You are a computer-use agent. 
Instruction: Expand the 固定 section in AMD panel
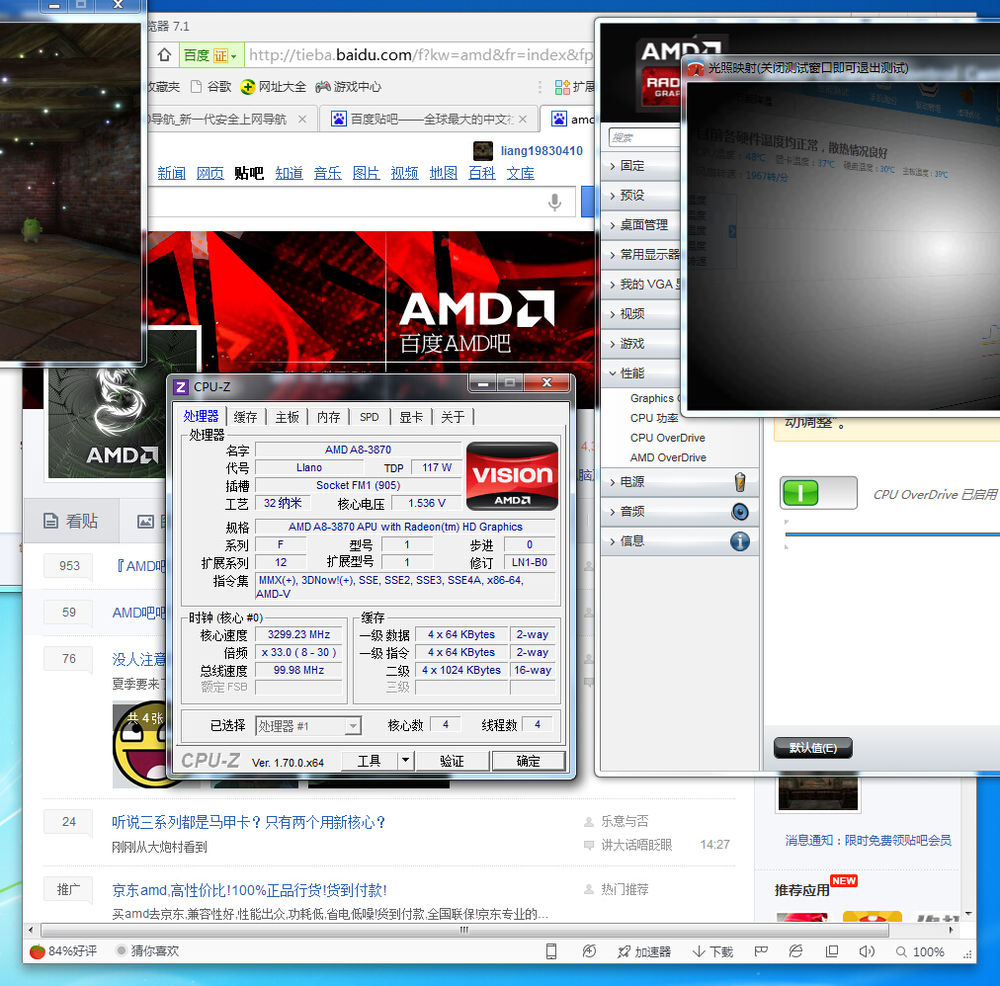[x=641, y=166]
